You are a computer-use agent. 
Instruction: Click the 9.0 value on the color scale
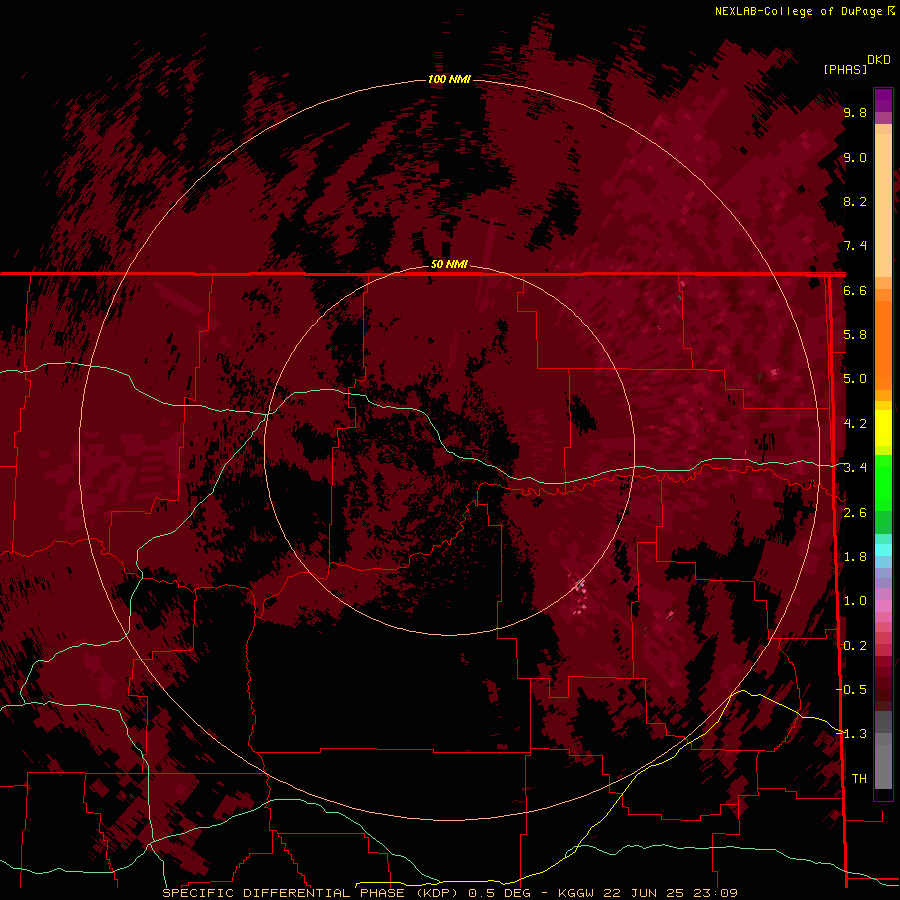point(855,157)
